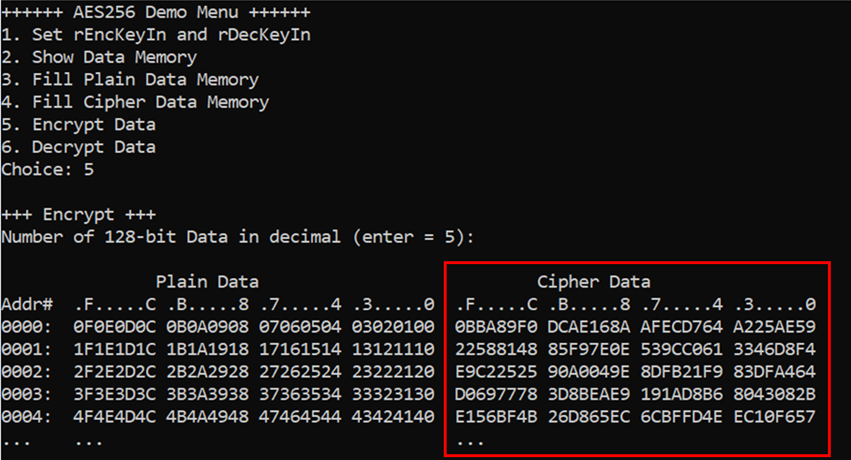Select address row 0000: label
Viewport: 851px width, 460px height.
(27, 327)
